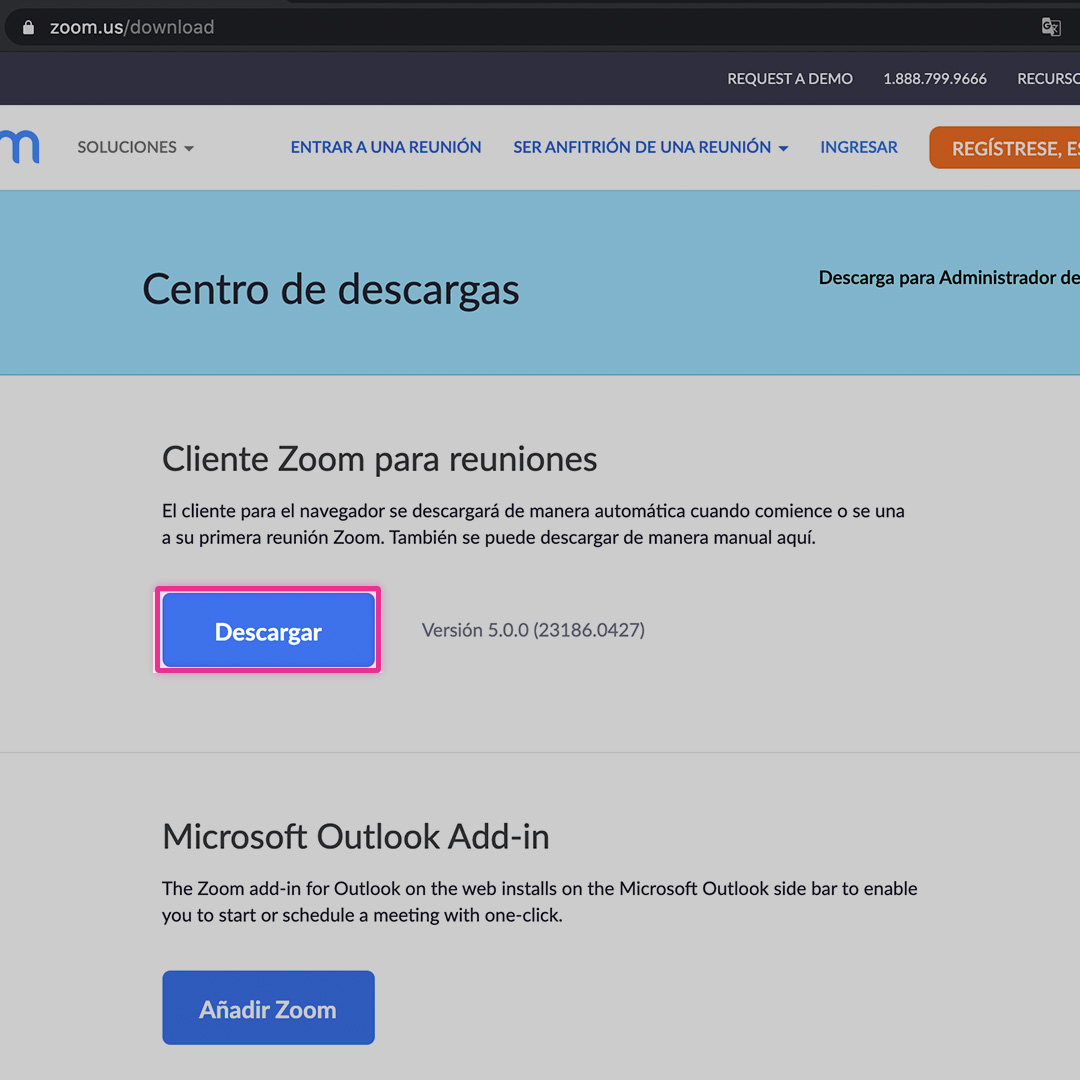
Task: Open Descarga para Administrador link
Action: [949, 278]
